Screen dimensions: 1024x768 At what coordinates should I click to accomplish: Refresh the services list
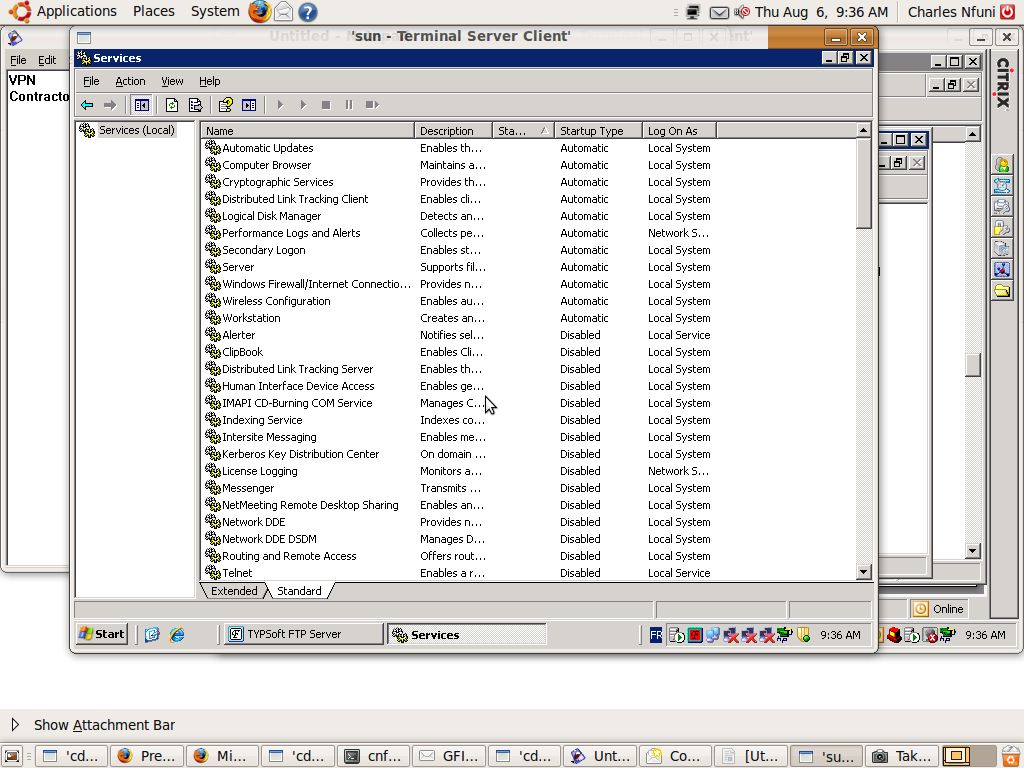point(171,104)
